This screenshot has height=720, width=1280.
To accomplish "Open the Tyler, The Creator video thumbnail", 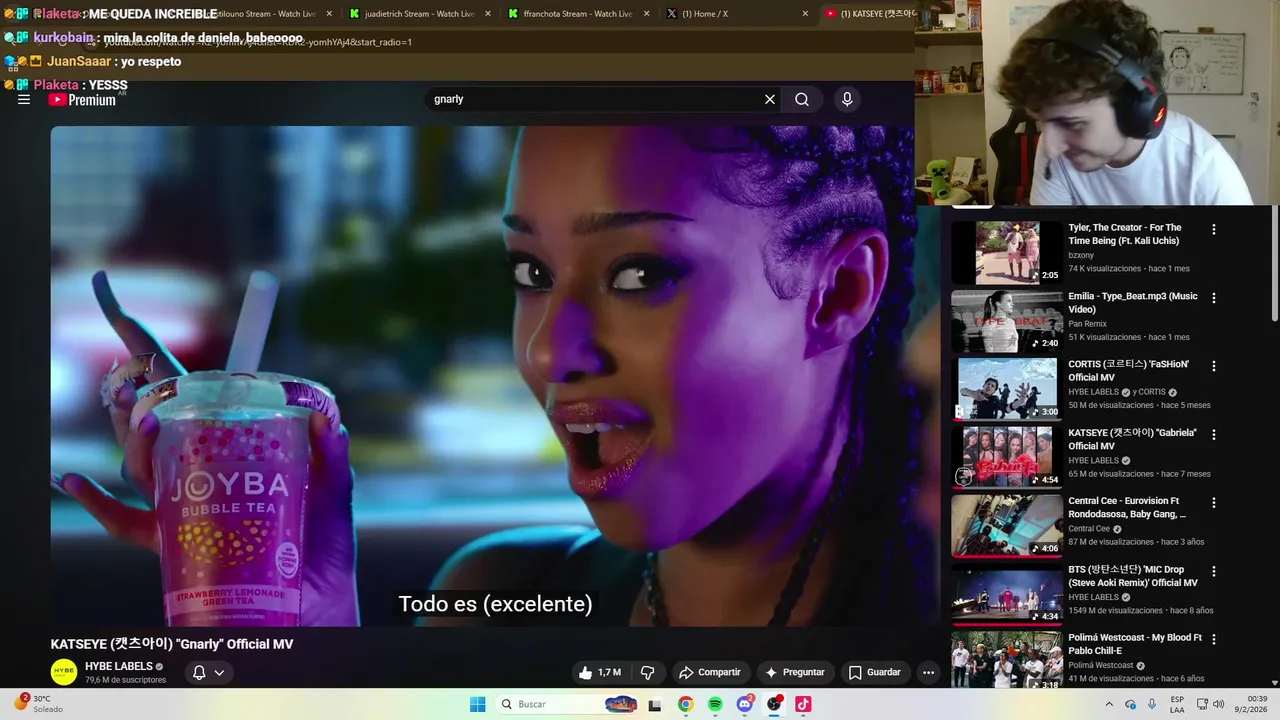I will pyautogui.click(x=1007, y=252).
